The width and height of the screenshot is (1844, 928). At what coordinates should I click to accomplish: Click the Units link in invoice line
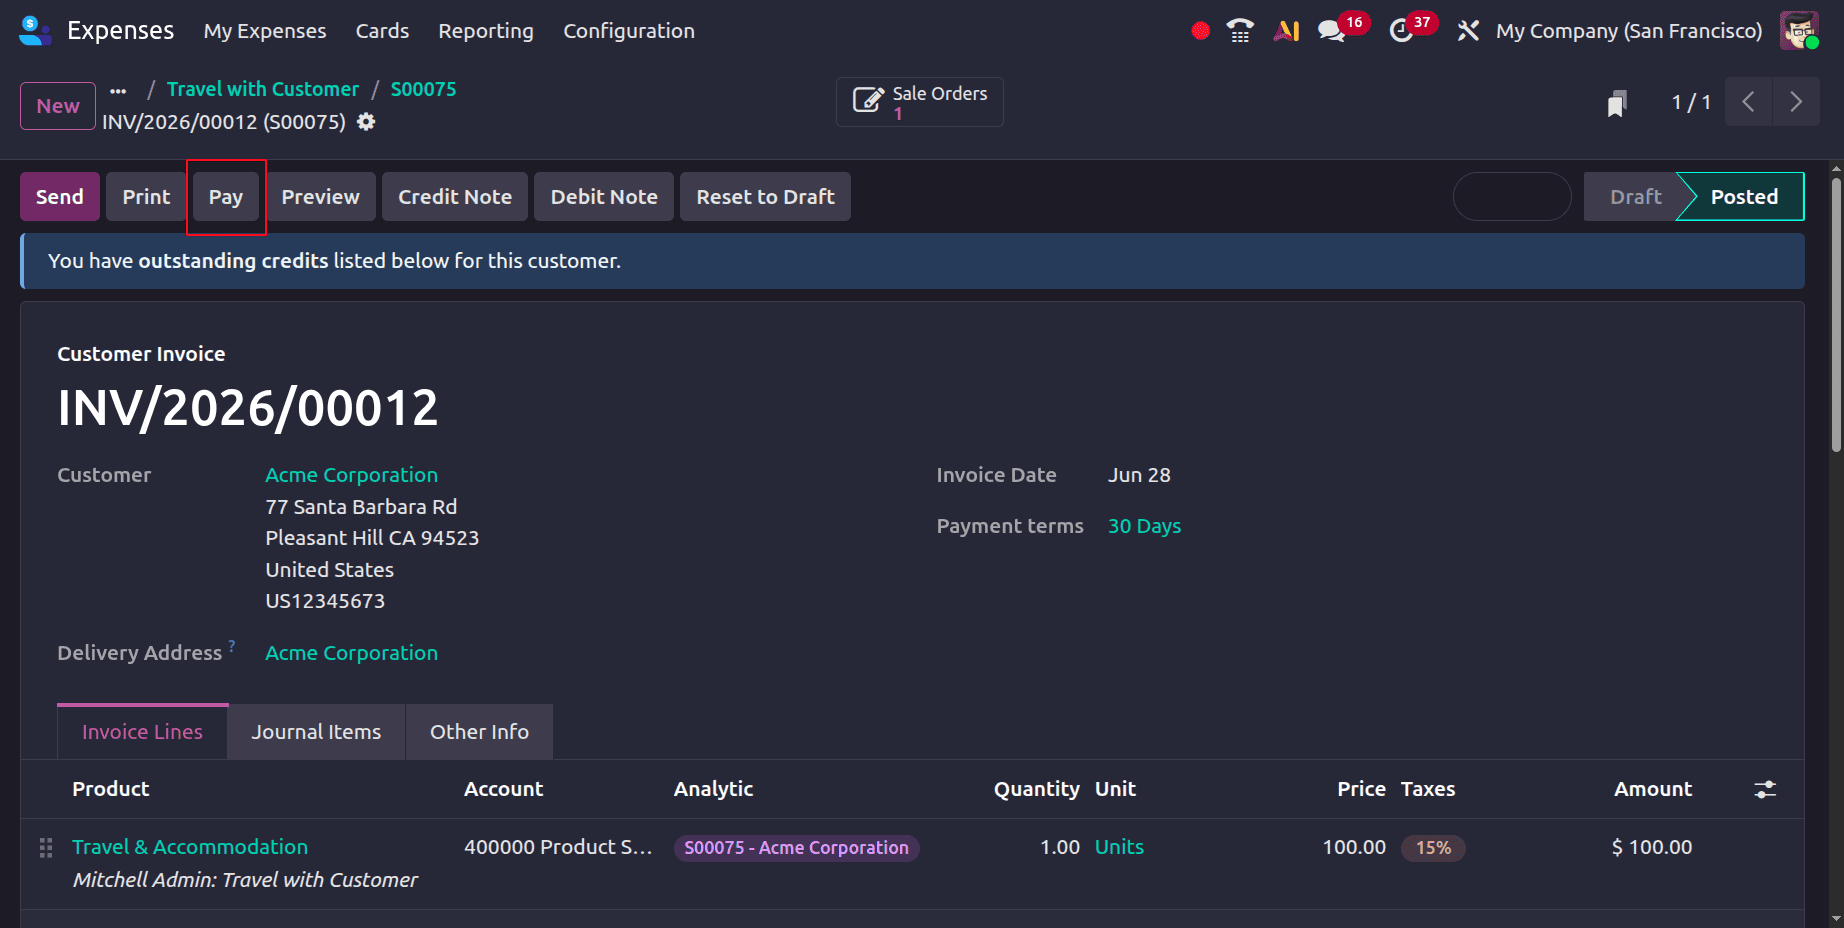(1119, 847)
